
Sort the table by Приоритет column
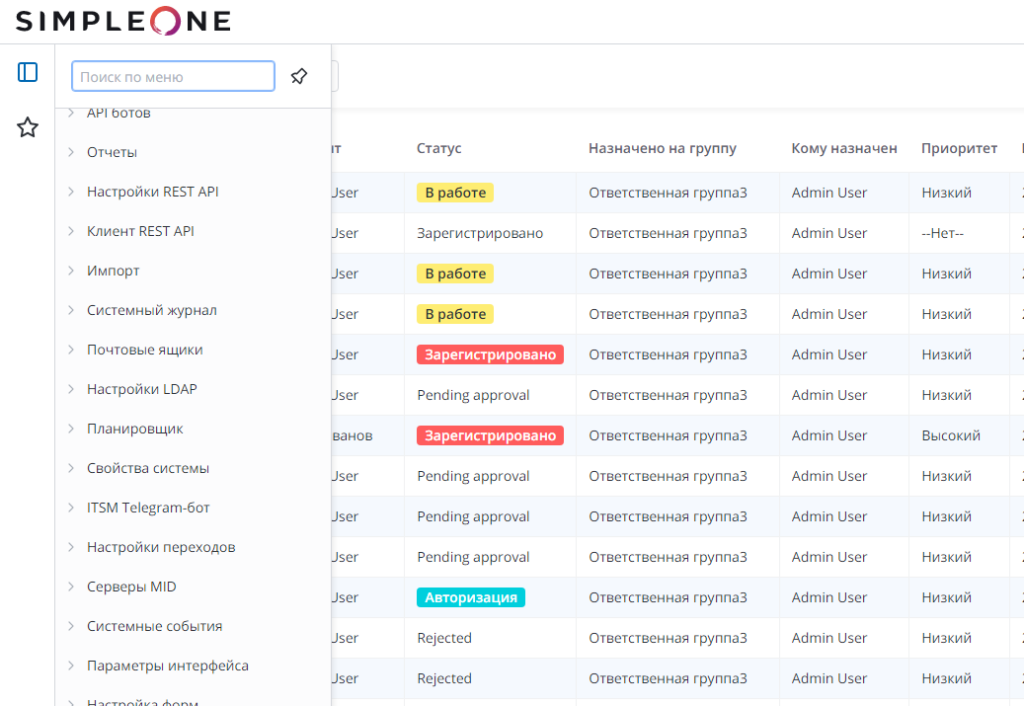tap(959, 147)
